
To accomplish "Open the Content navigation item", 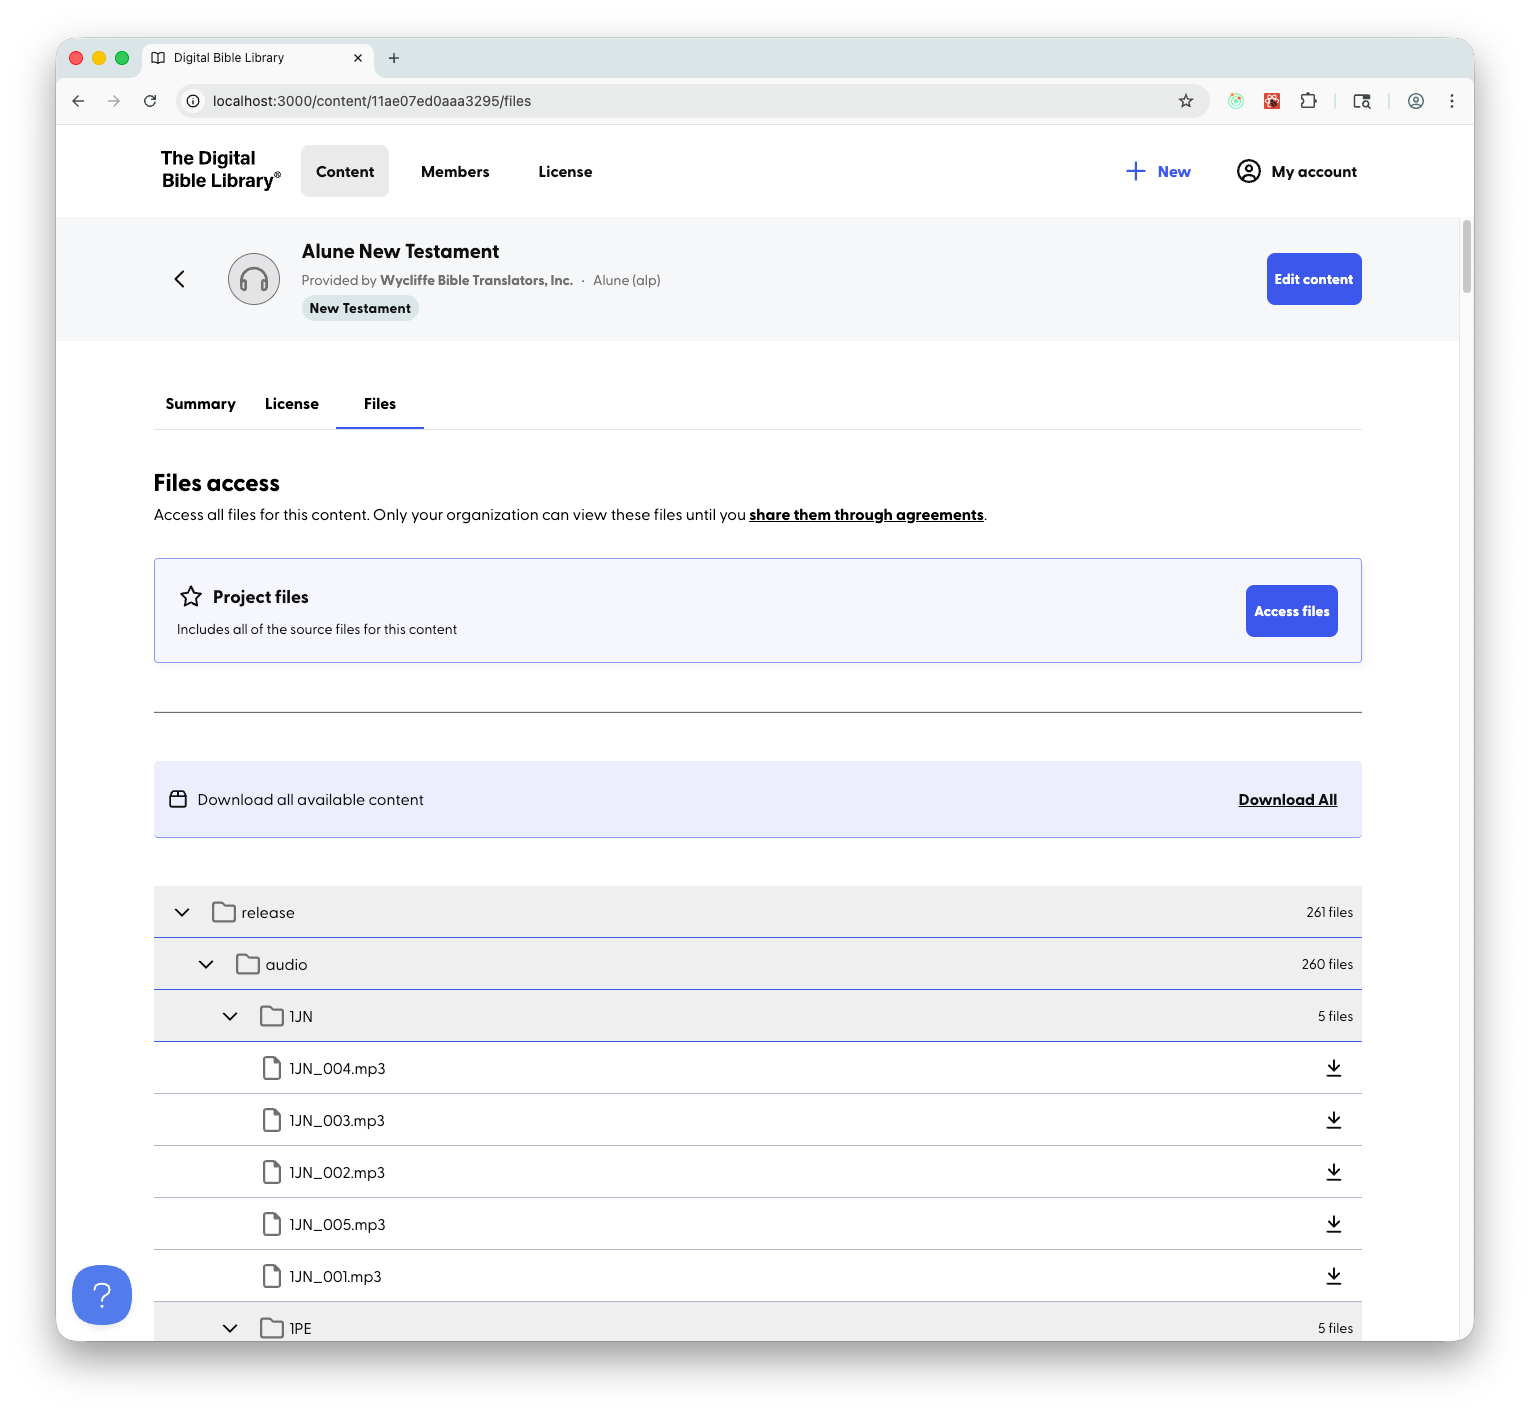I will (x=345, y=171).
